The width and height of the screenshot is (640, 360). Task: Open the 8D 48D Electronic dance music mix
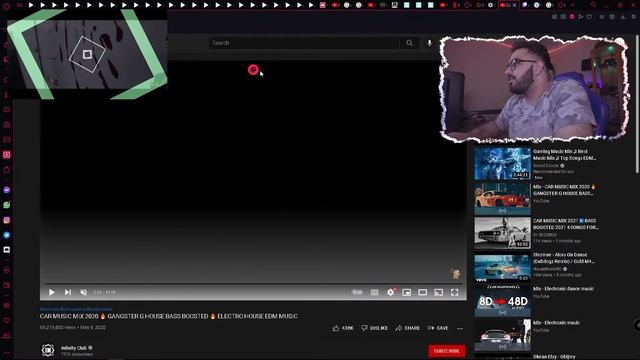(502, 302)
